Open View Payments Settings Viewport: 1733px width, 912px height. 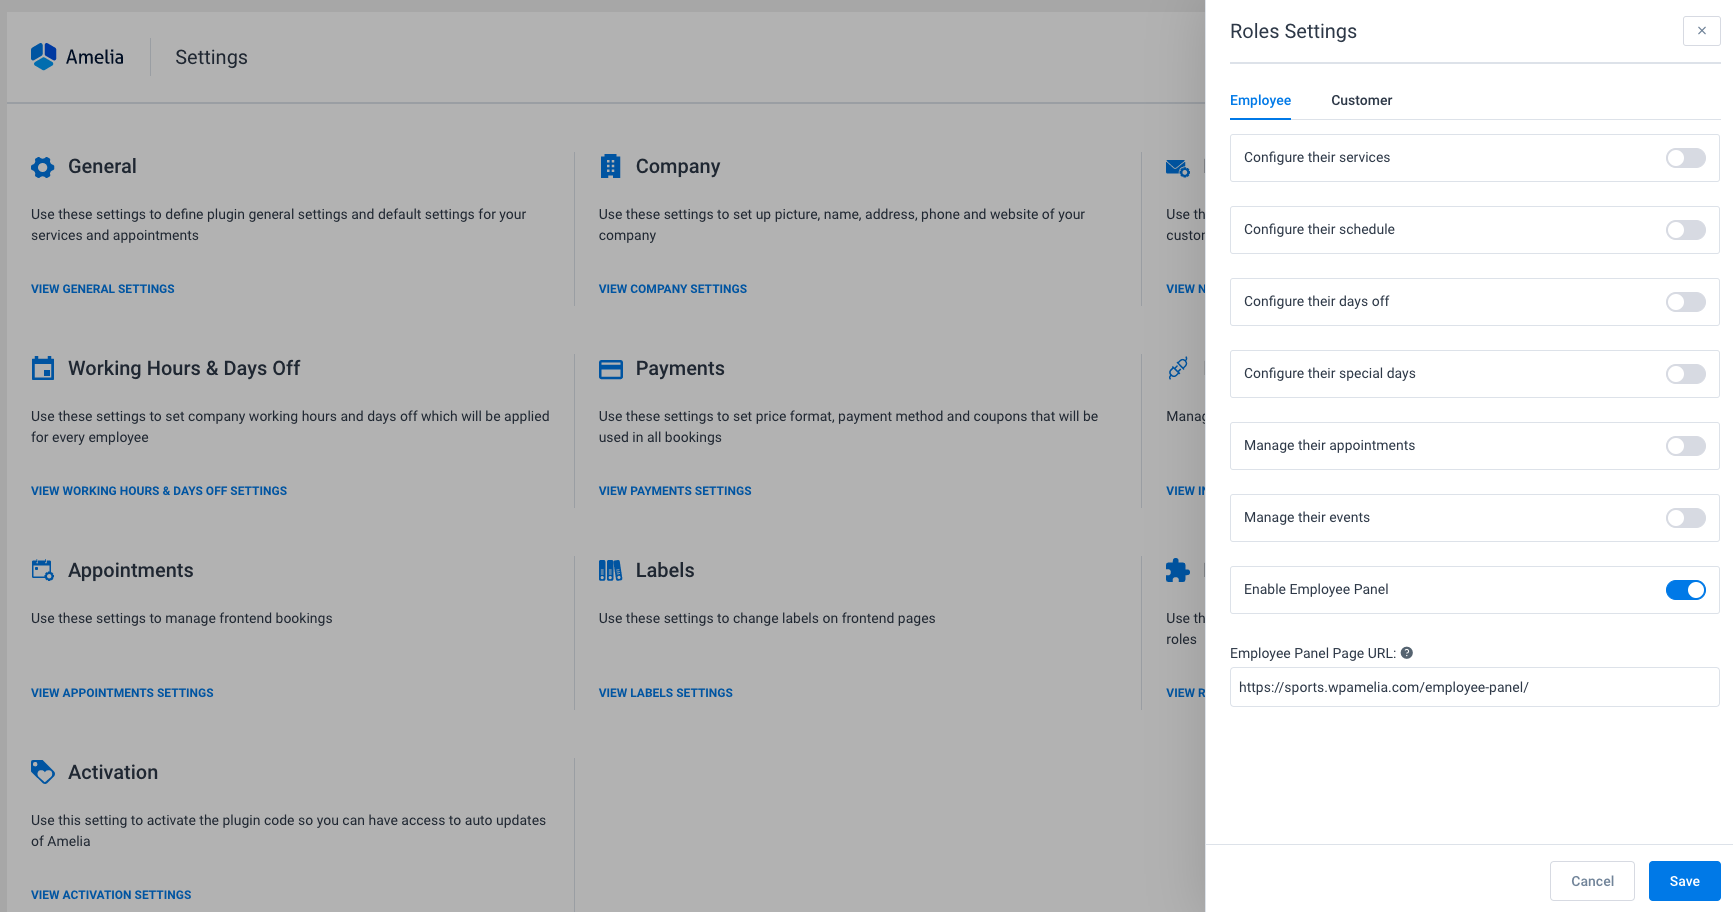674,490
